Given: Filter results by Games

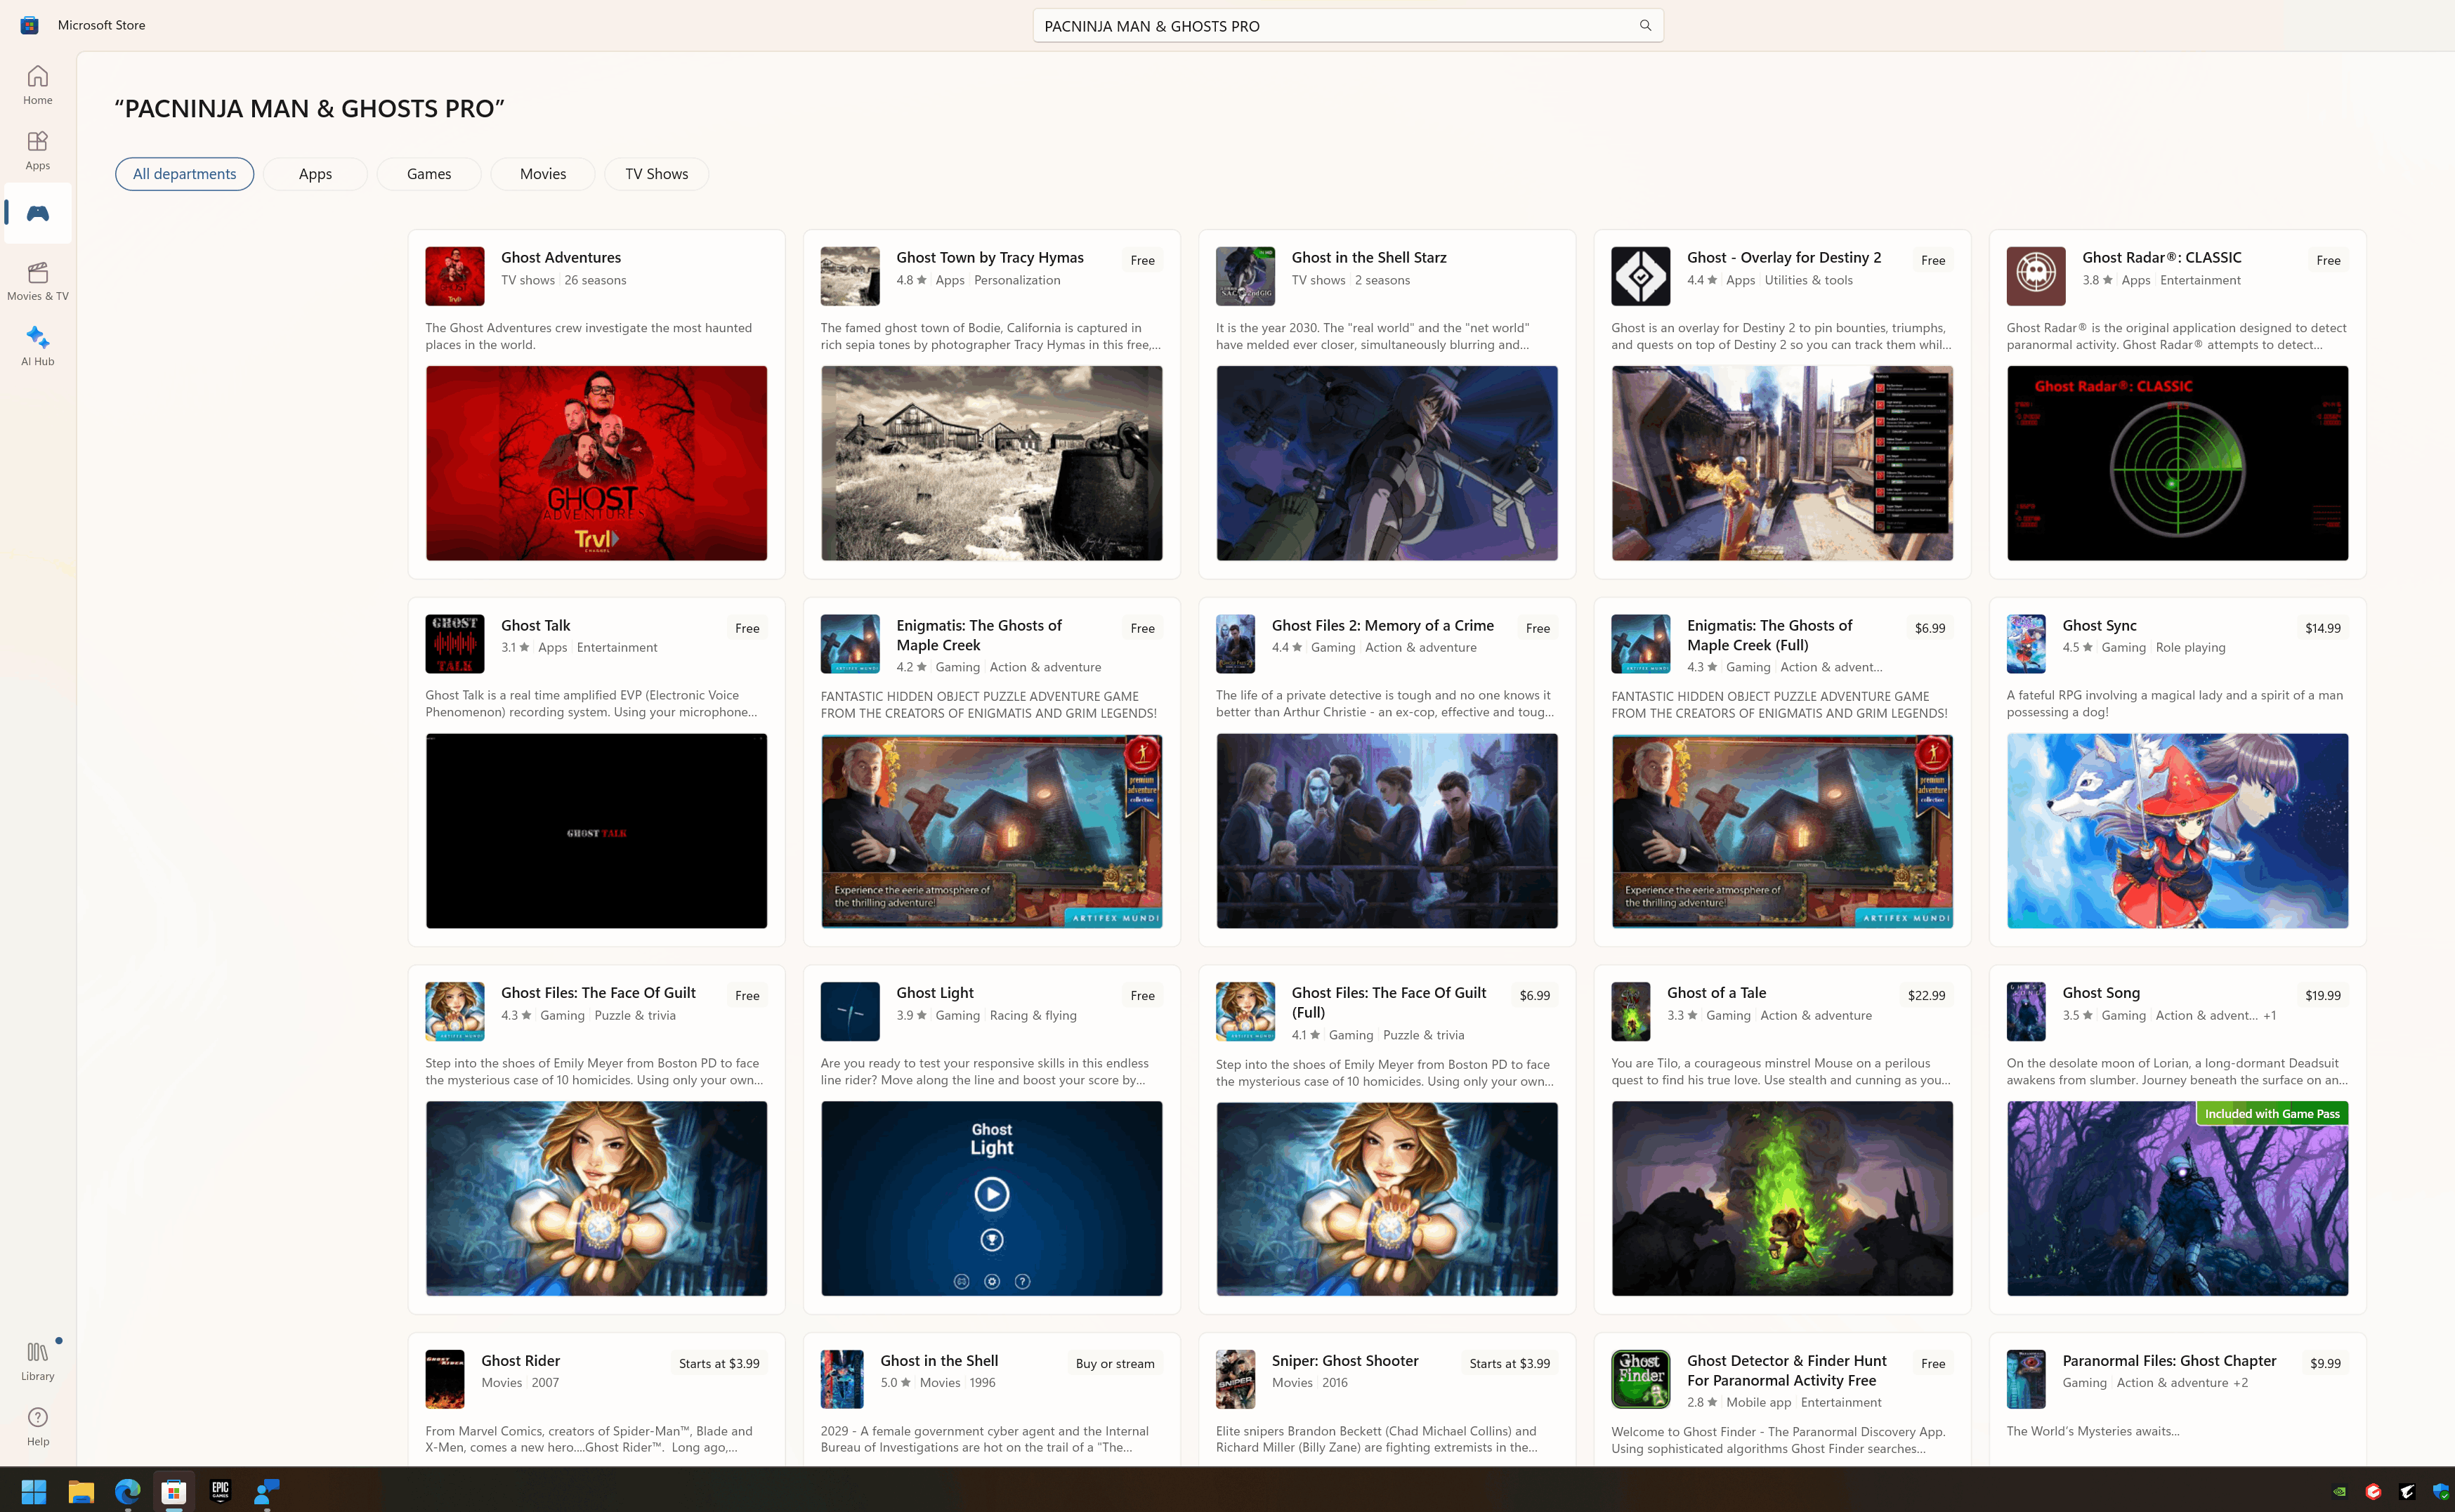Looking at the screenshot, I should [x=428, y=174].
